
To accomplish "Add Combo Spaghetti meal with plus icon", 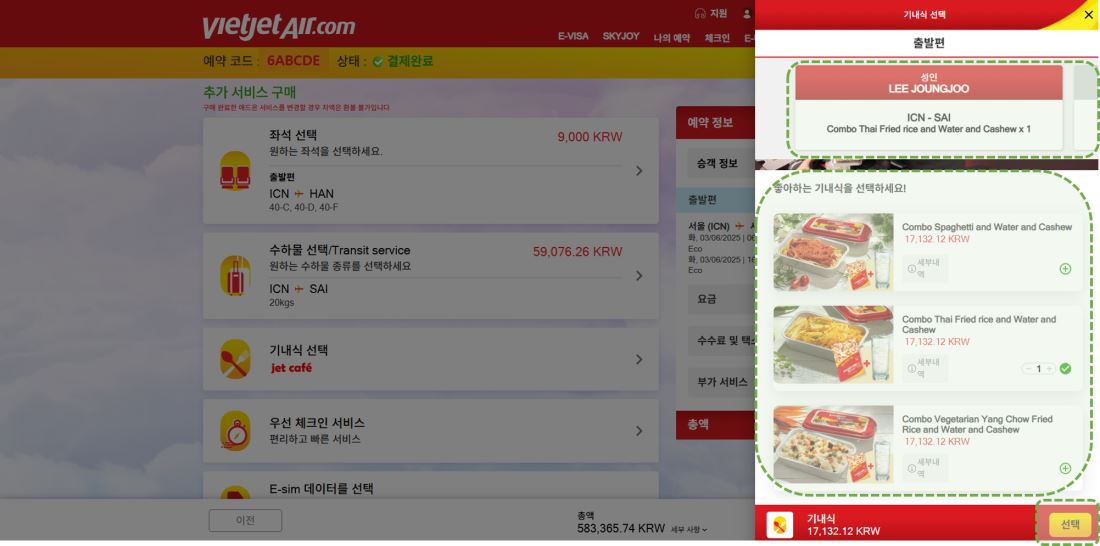I will coord(1065,268).
